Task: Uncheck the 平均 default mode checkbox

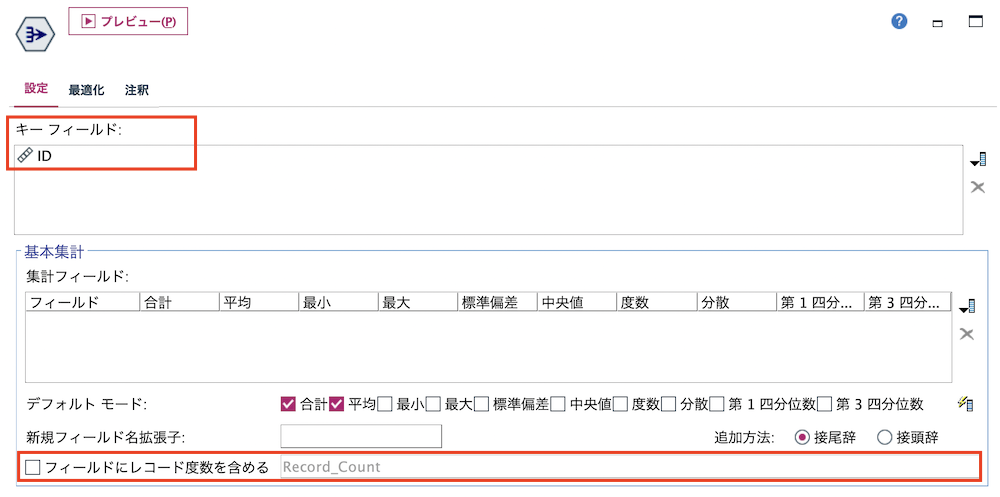Action: [337, 404]
